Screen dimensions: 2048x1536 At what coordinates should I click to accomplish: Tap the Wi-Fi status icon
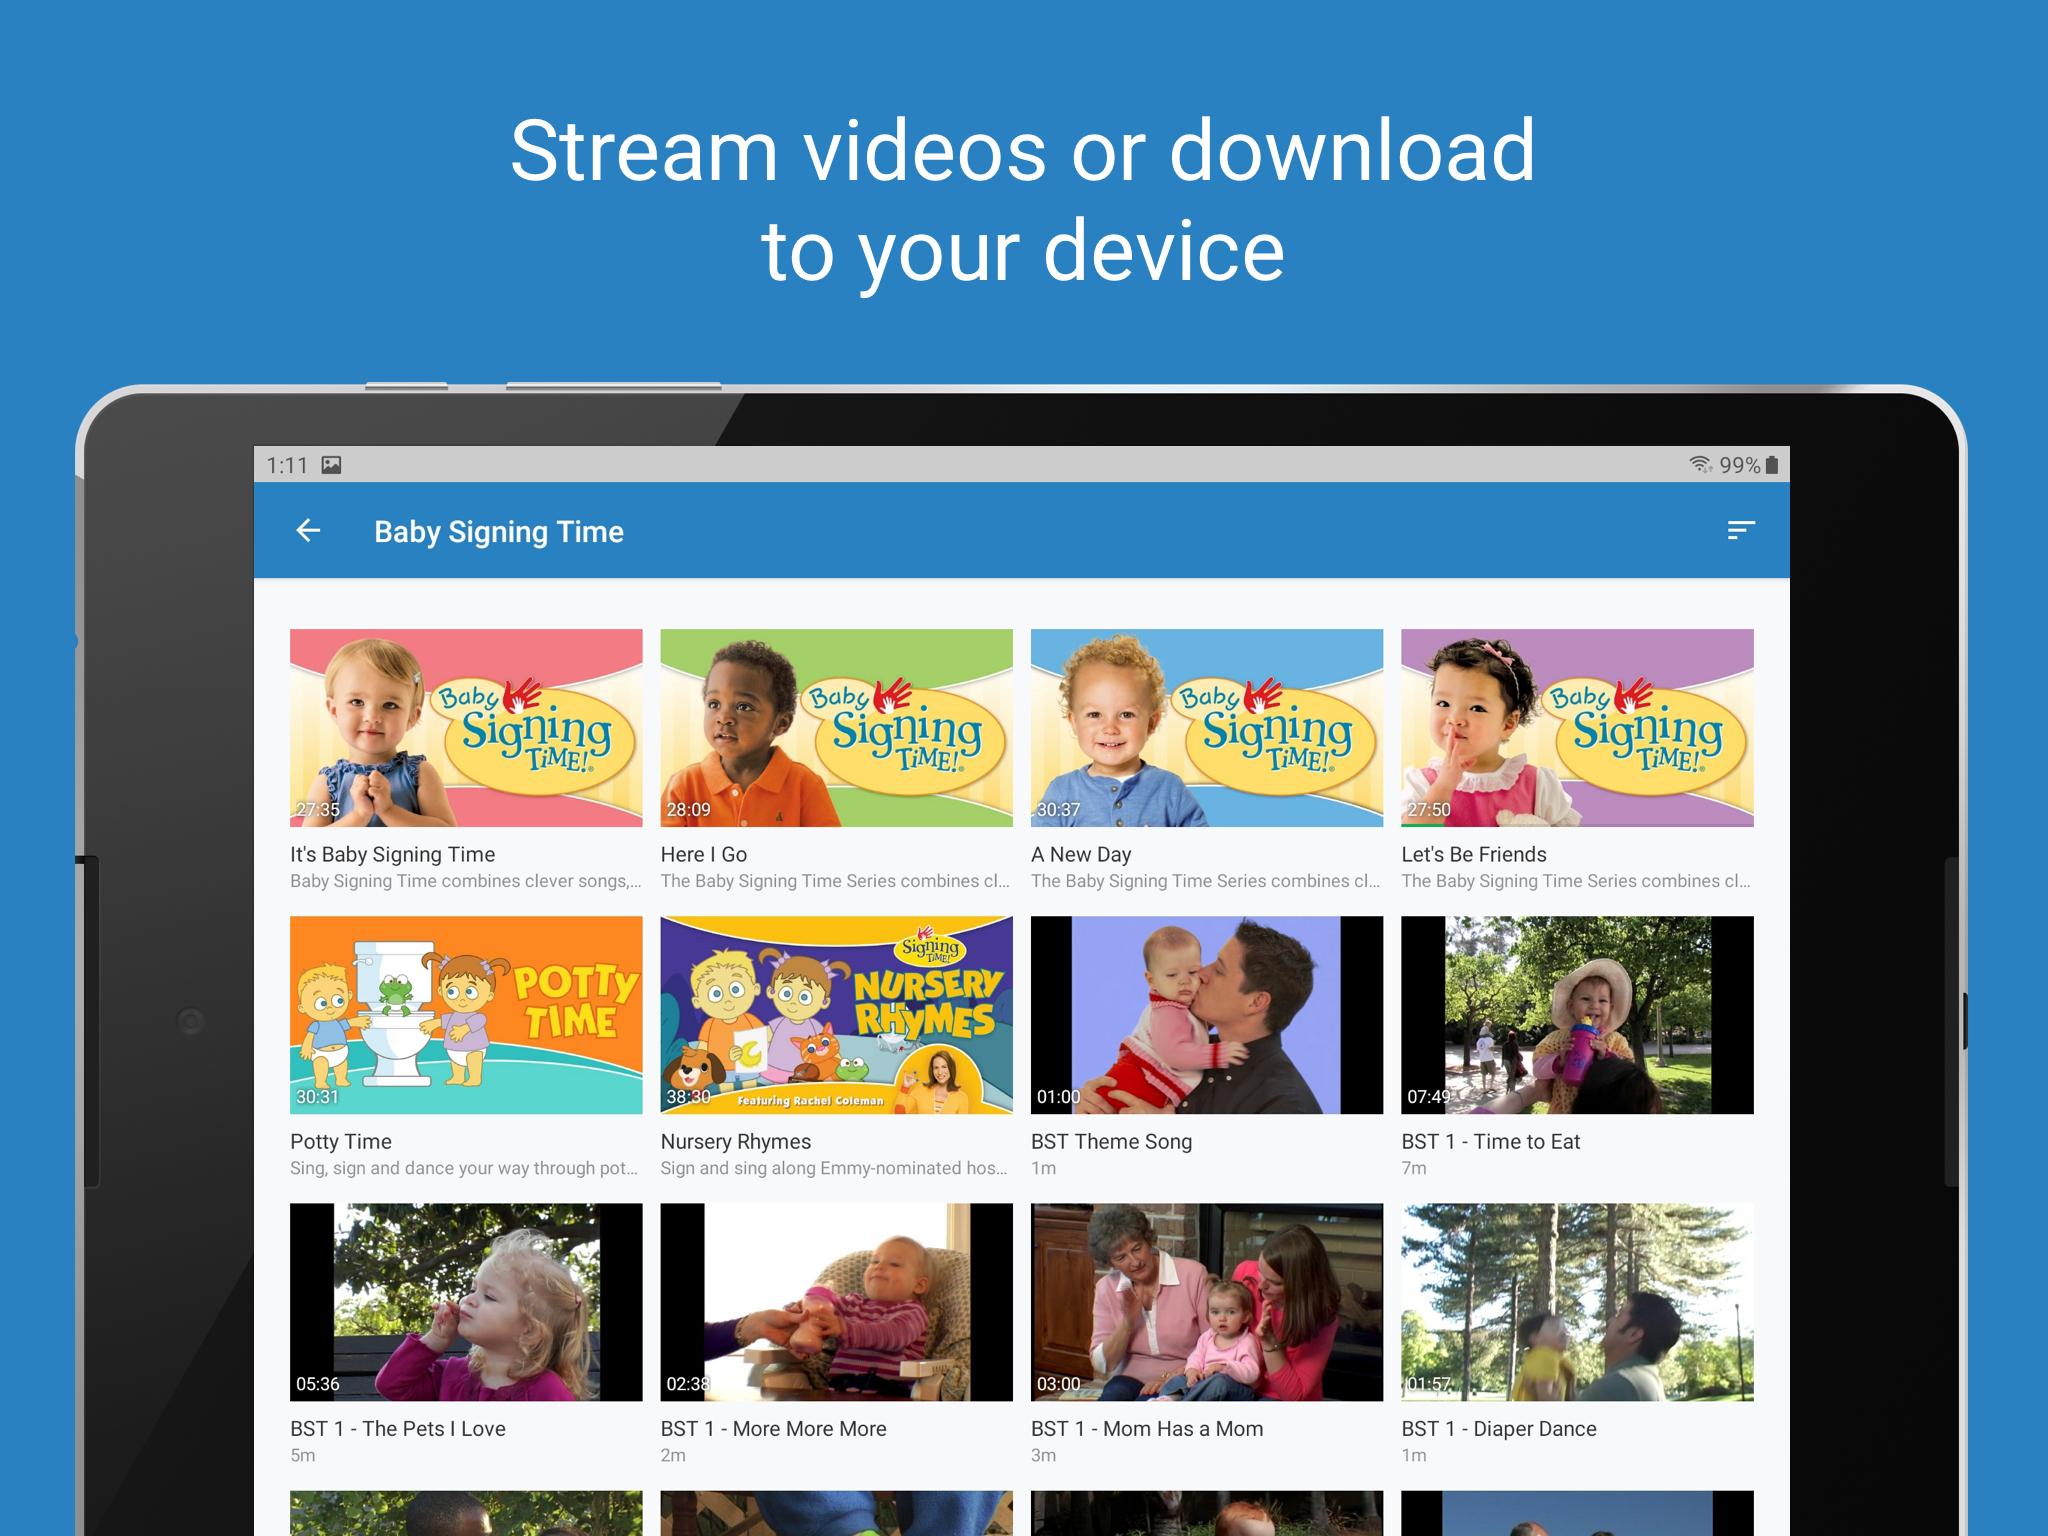point(1700,465)
